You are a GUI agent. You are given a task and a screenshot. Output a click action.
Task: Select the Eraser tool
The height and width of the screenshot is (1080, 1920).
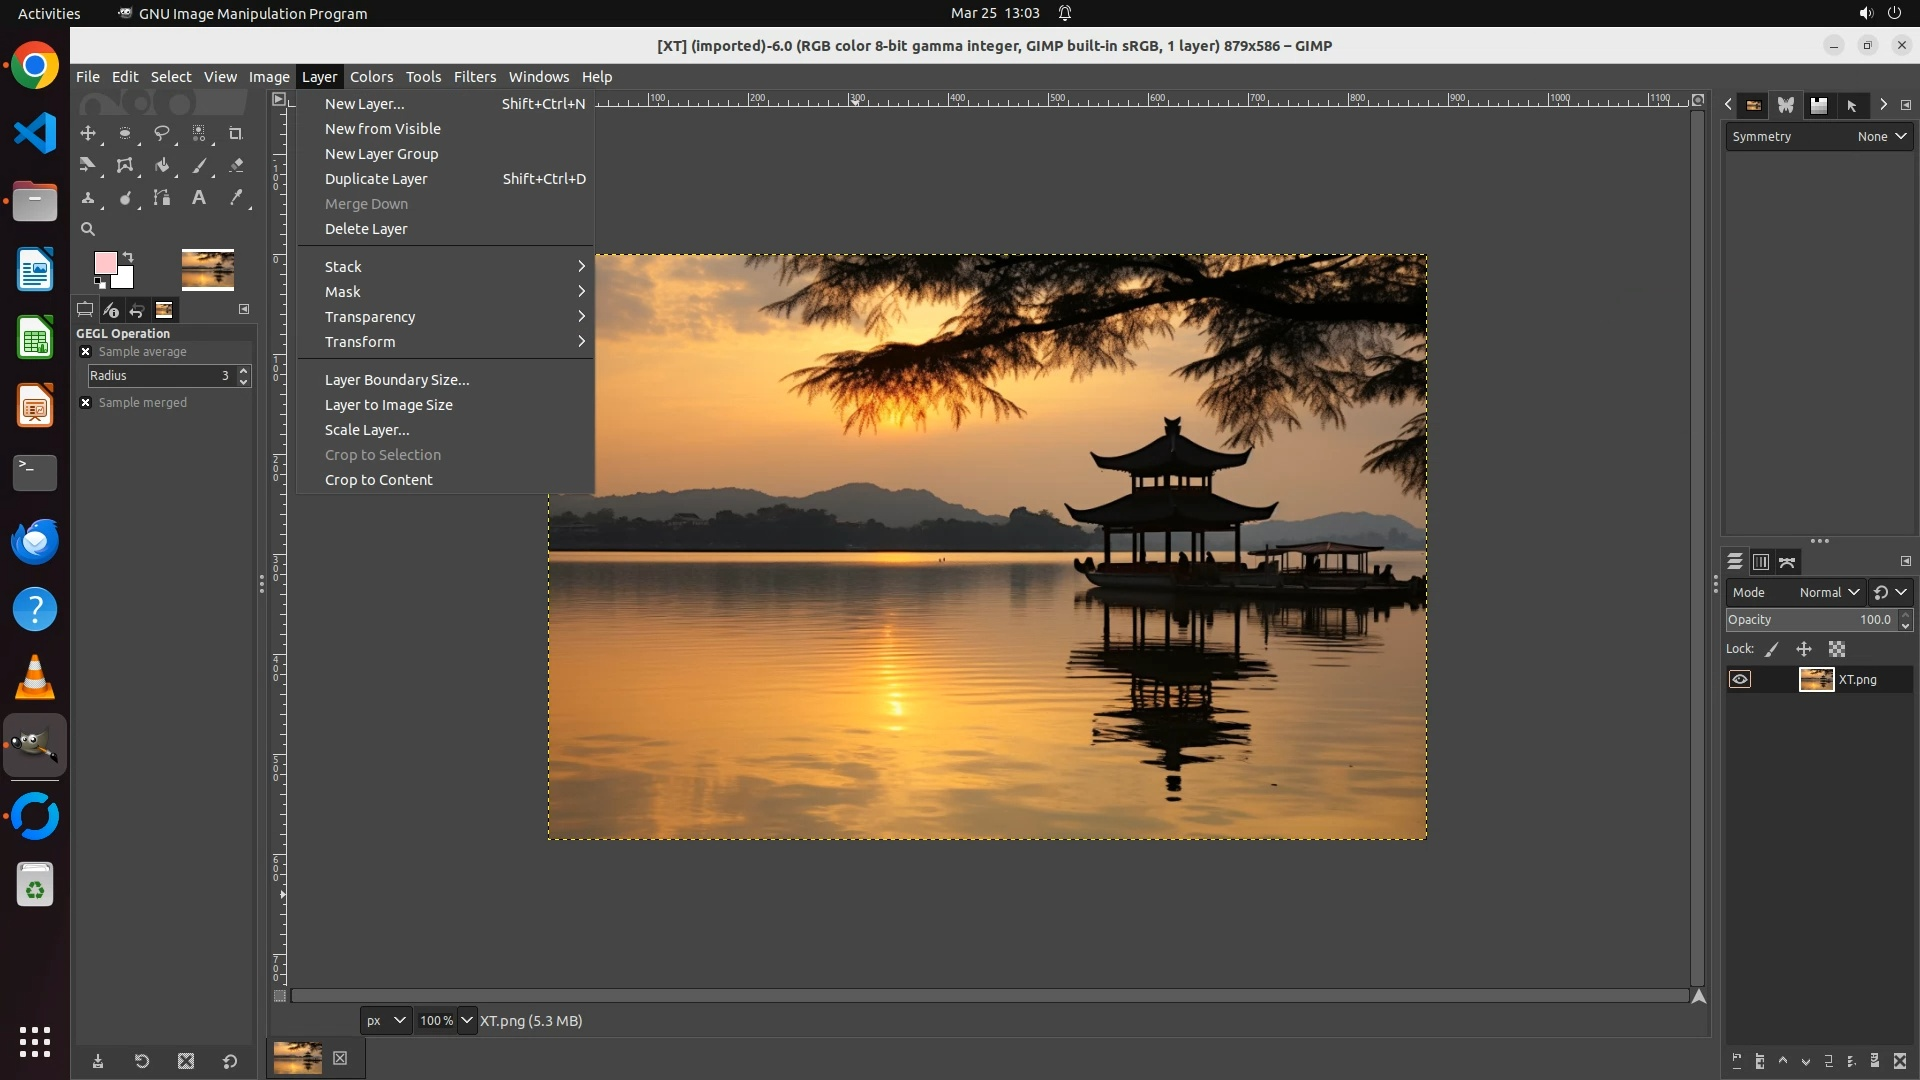pos(236,166)
